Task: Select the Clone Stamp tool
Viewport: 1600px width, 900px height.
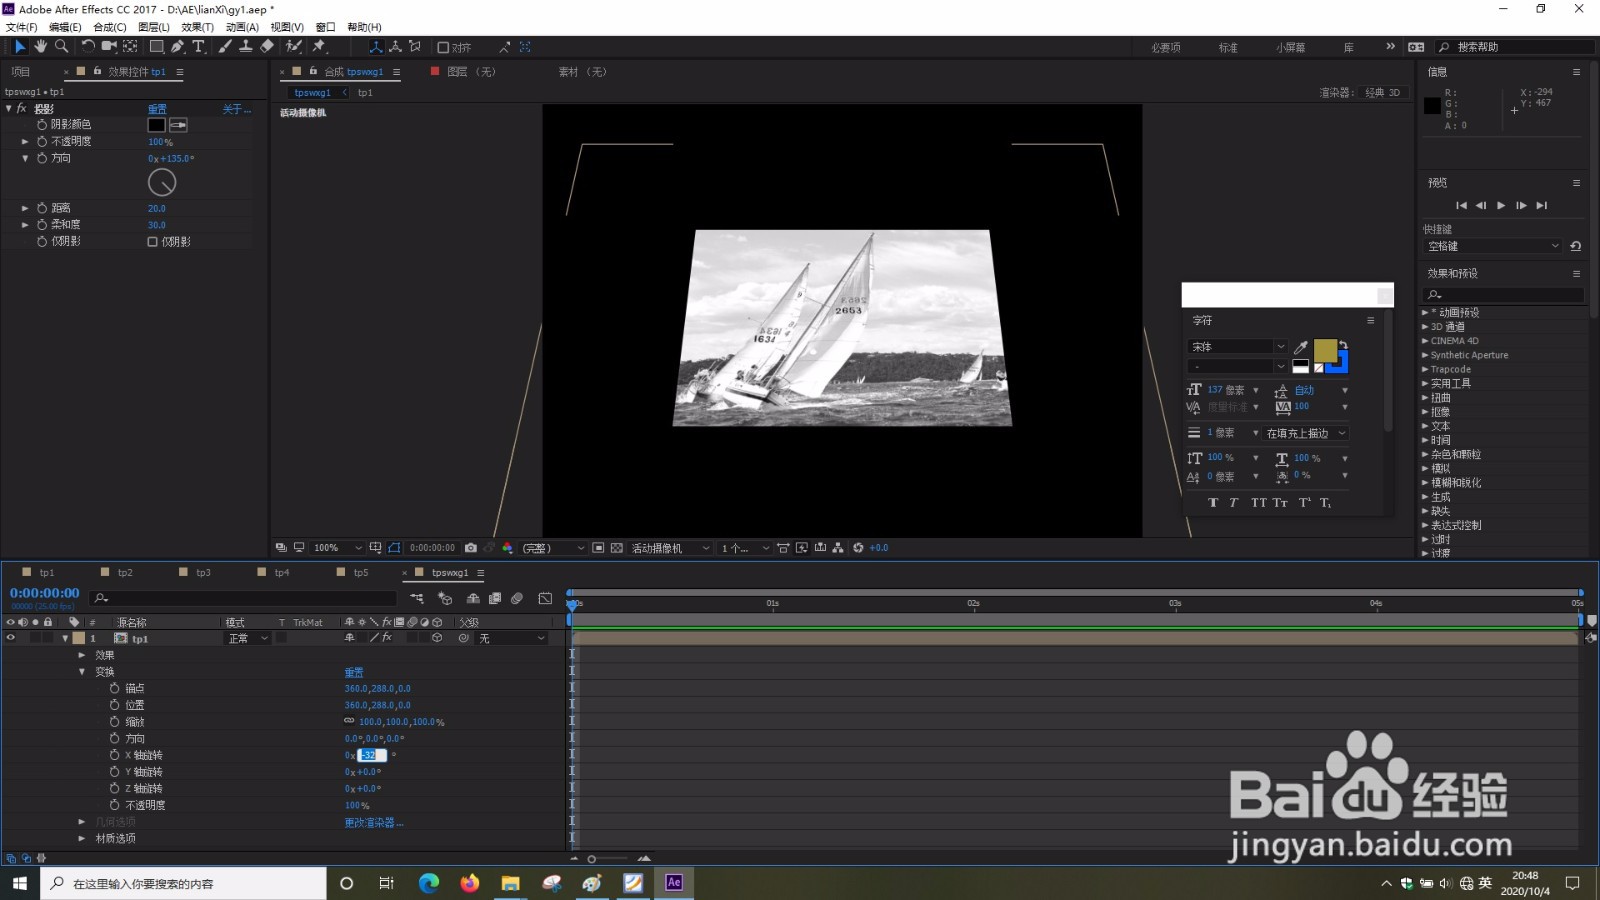Action: pos(245,47)
